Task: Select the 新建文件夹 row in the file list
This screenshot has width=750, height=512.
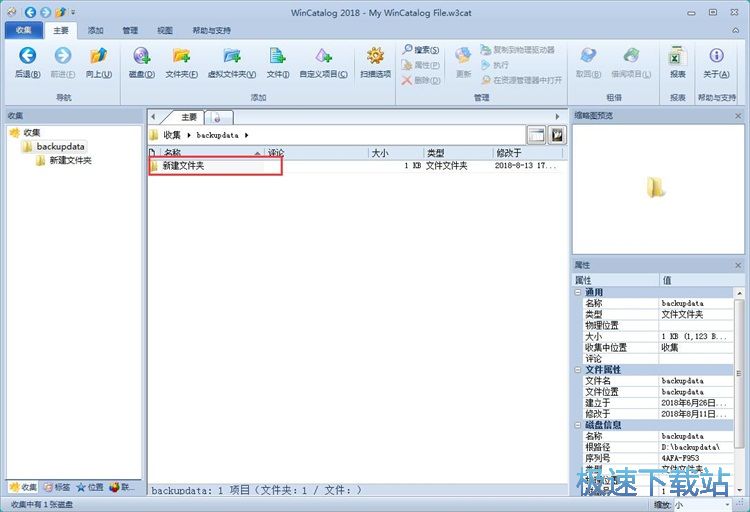Action: point(356,166)
